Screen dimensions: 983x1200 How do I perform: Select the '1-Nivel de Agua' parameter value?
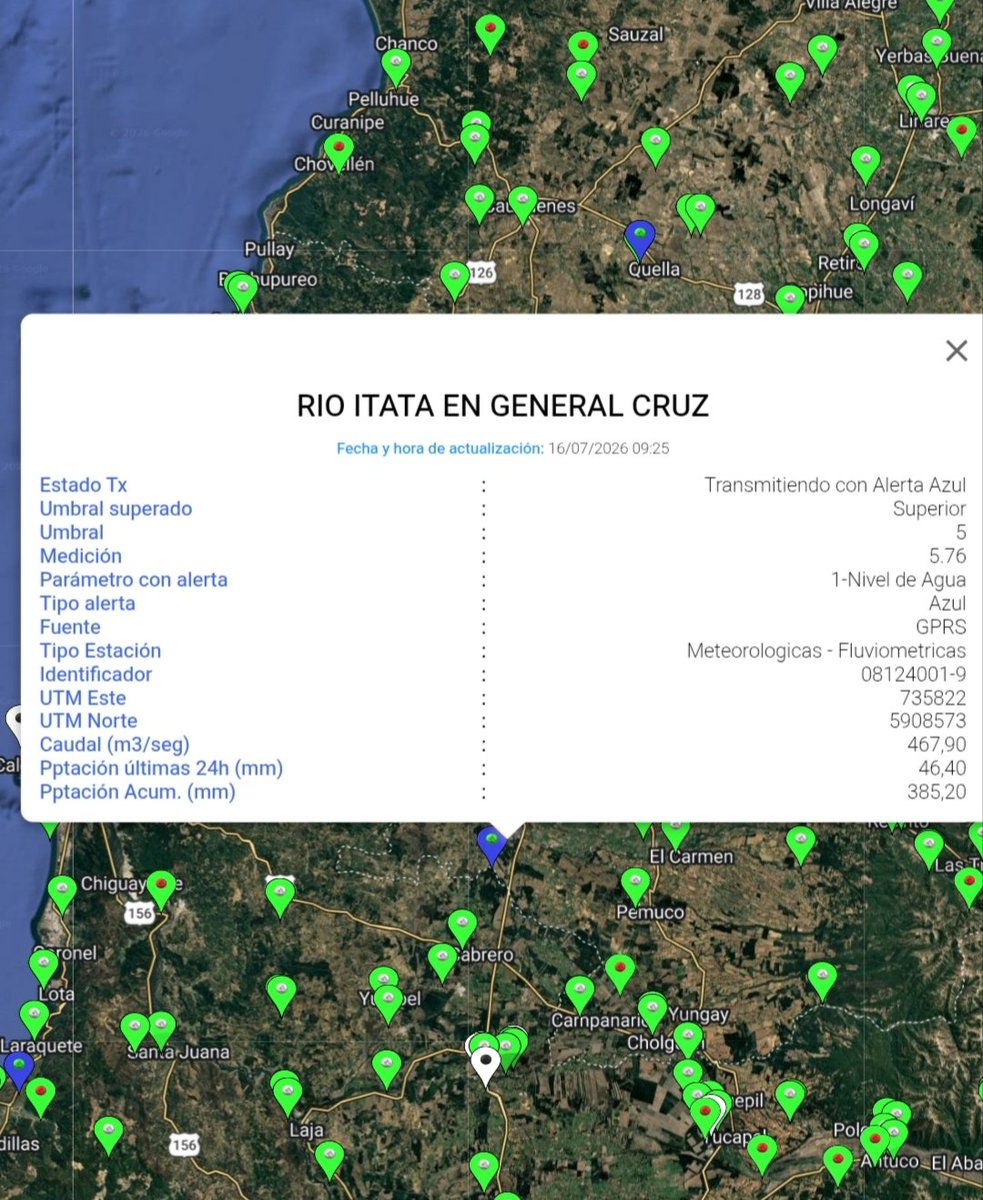(x=898, y=580)
